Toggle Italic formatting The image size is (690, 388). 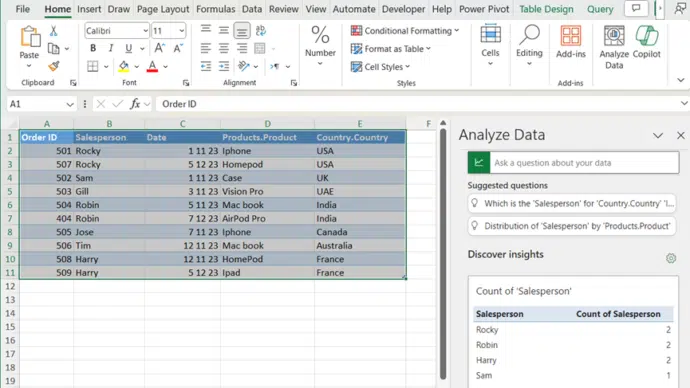[110, 48]
